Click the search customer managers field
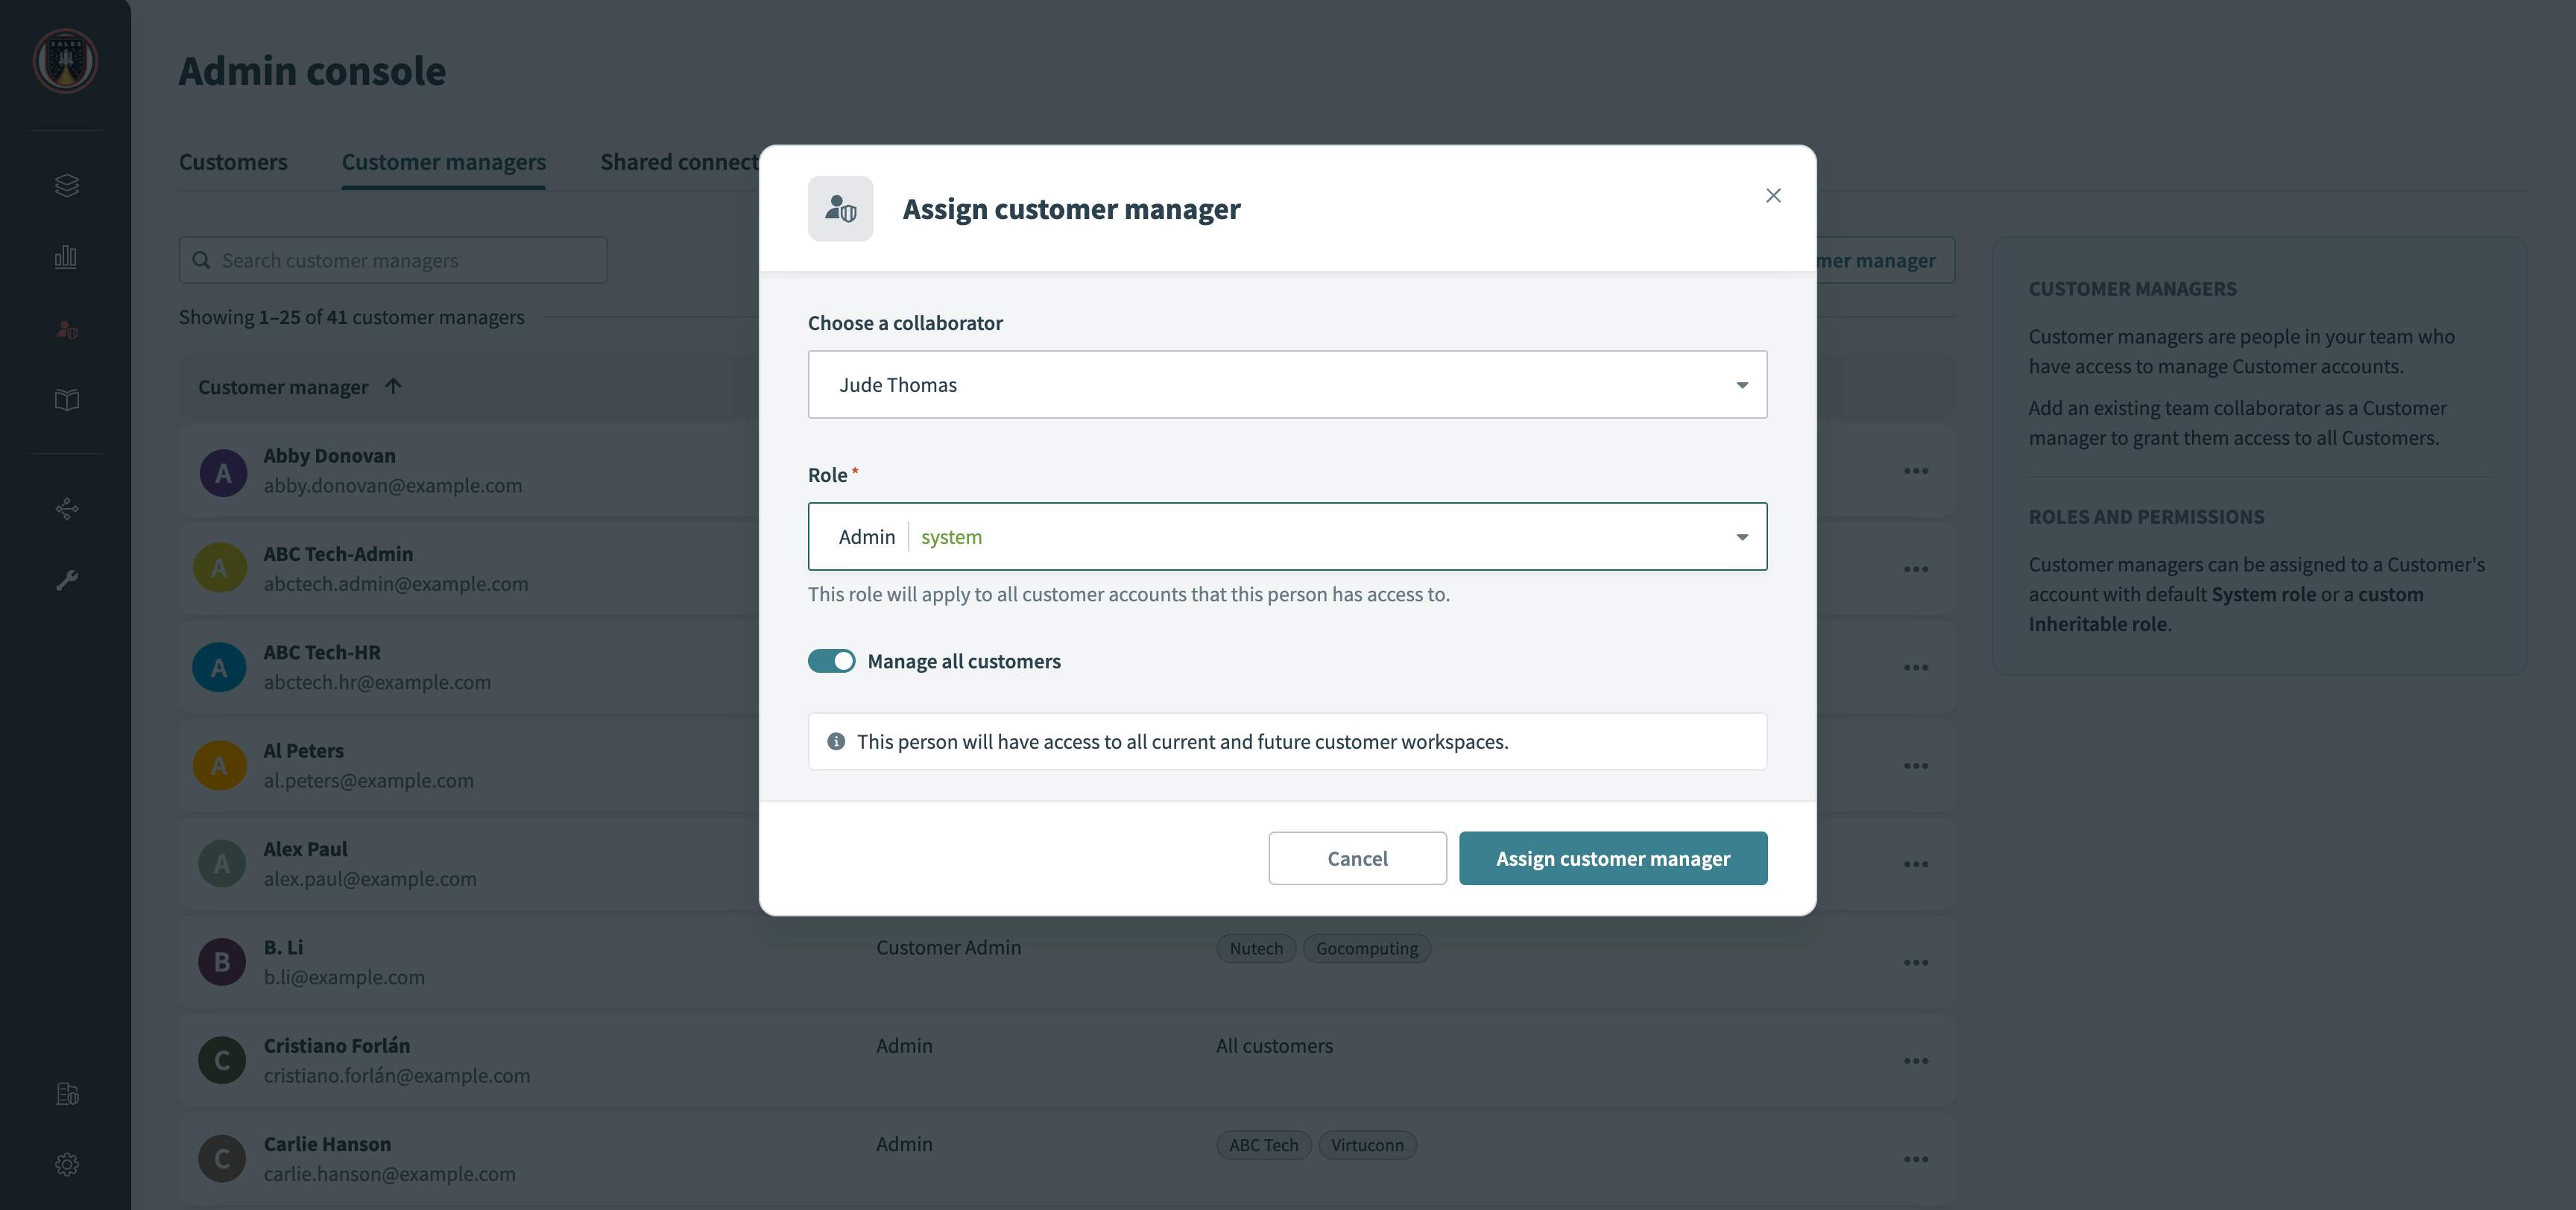The image size is (2576, 1210). 393,259
